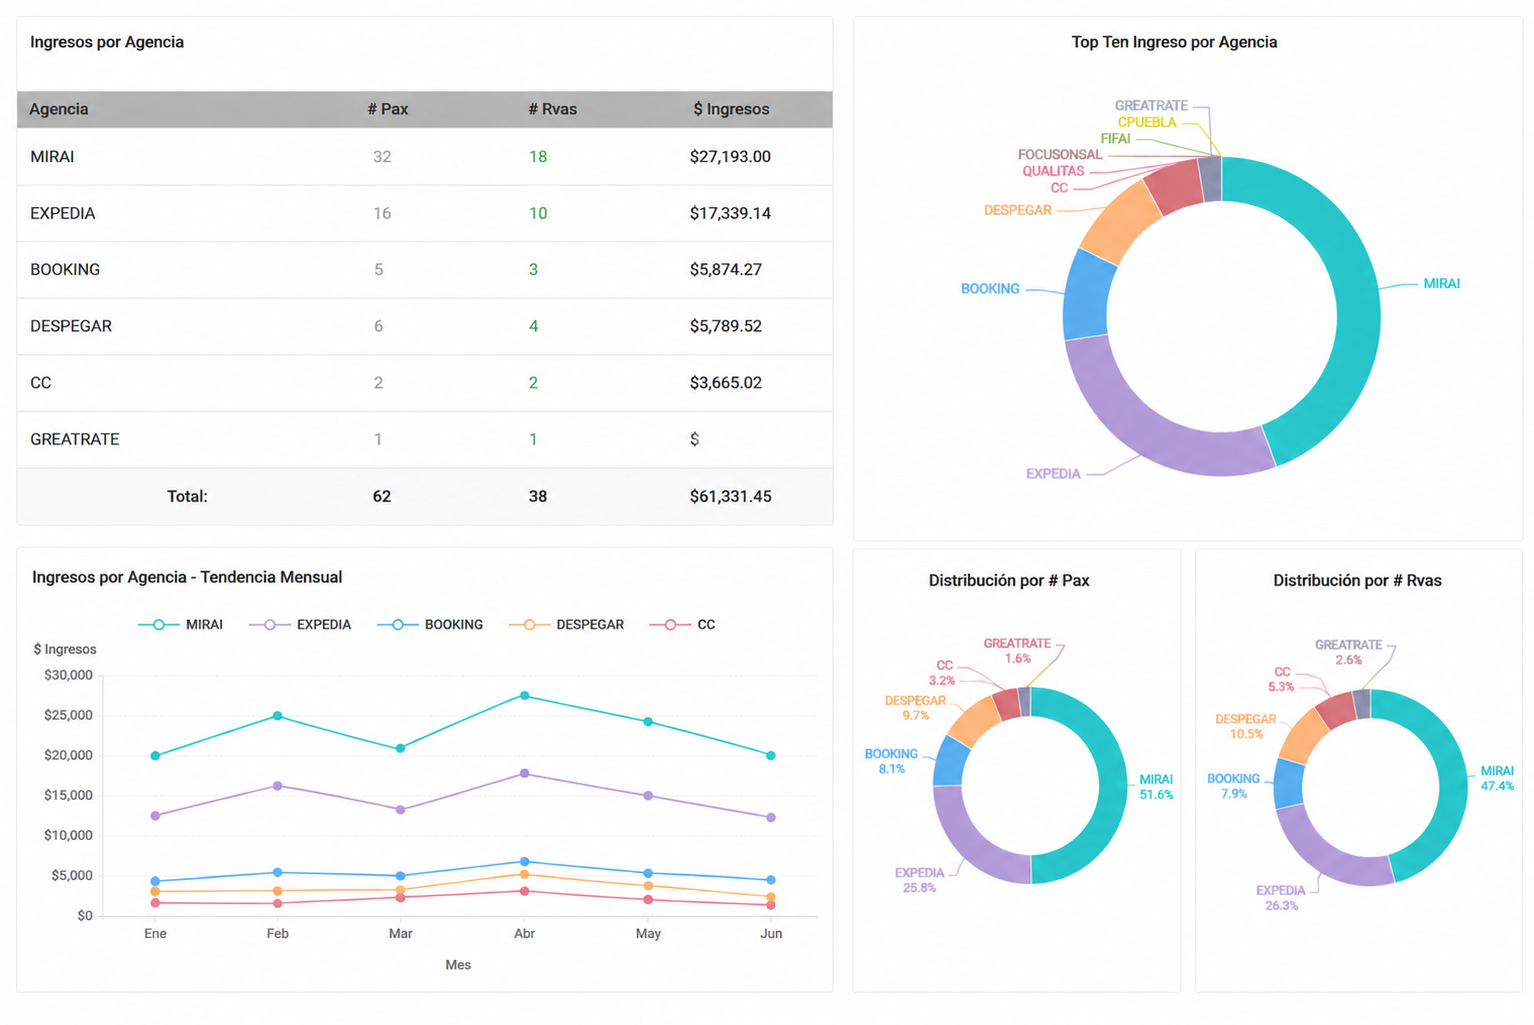Click EXPEDIA label of Top Ten donut

[x=1053, y=474]
